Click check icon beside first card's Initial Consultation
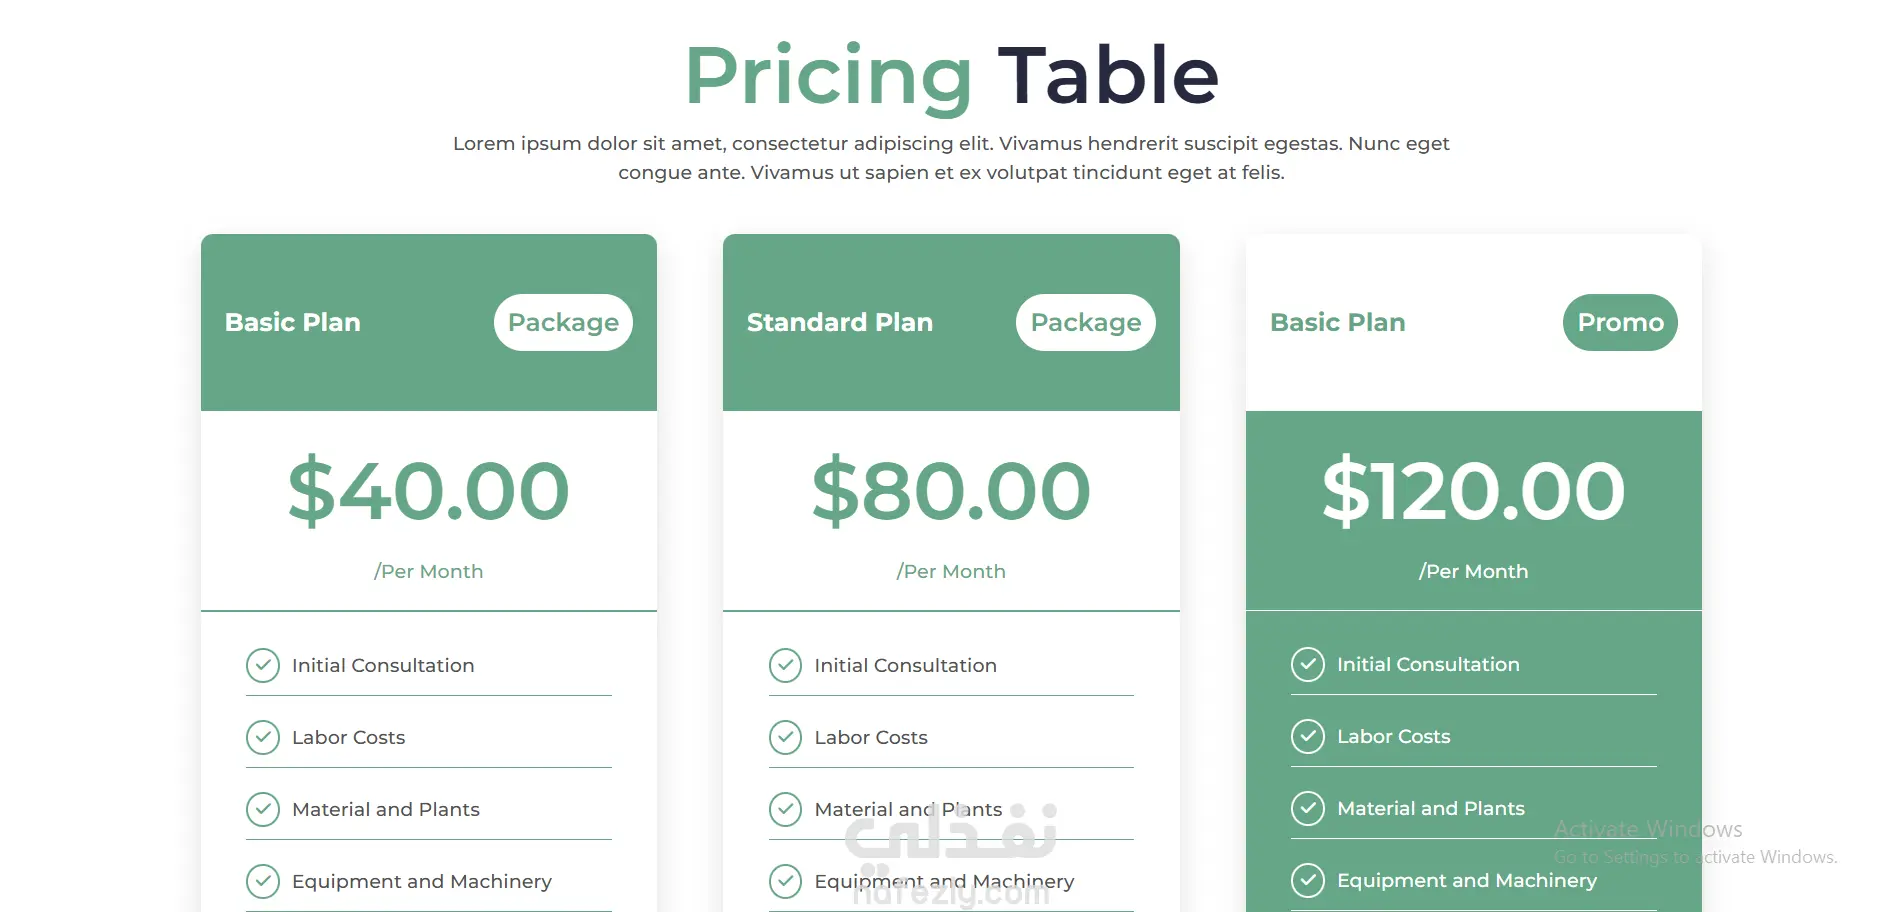 [x=263, y=665]
